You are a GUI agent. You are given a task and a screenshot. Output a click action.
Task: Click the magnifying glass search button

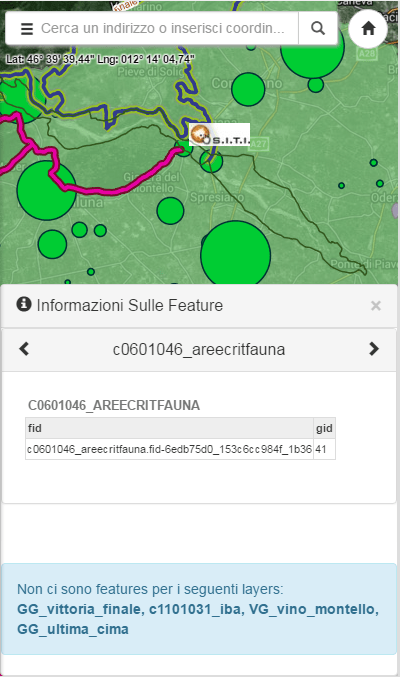pos(318,28)
